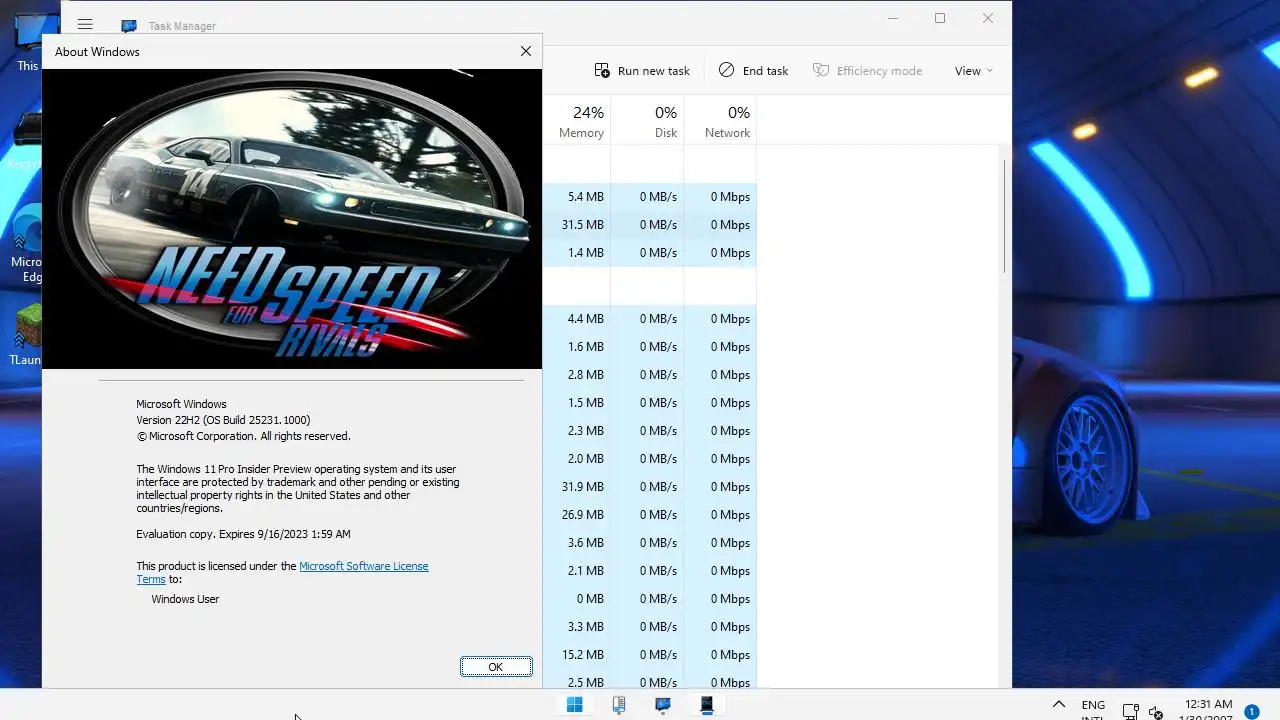The width and height of the screenshot is (1280, 720).
Task: Click the Task Manager app icon in title bar
Action: point(129,26)
